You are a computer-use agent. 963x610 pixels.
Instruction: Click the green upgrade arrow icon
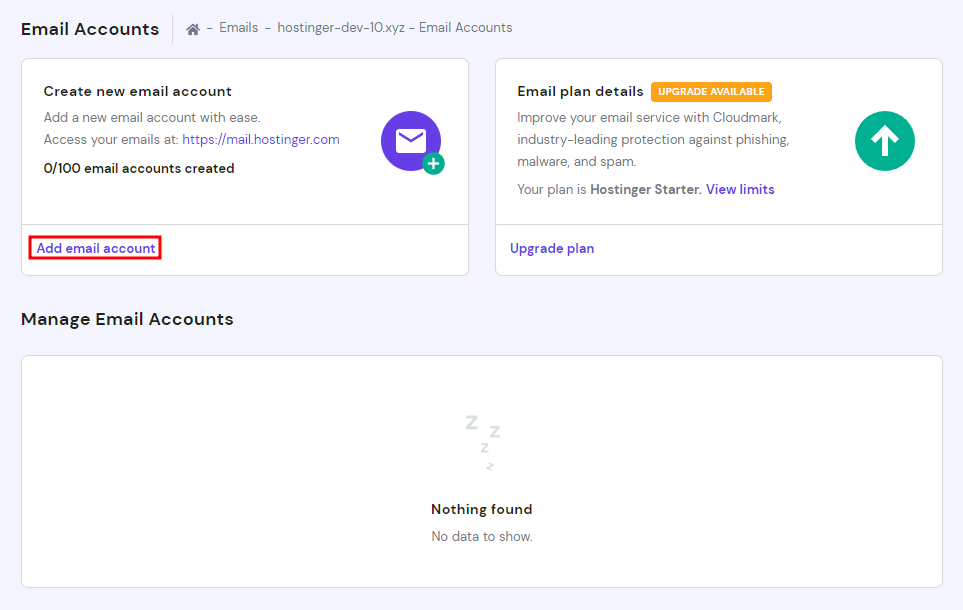(884, 141)
